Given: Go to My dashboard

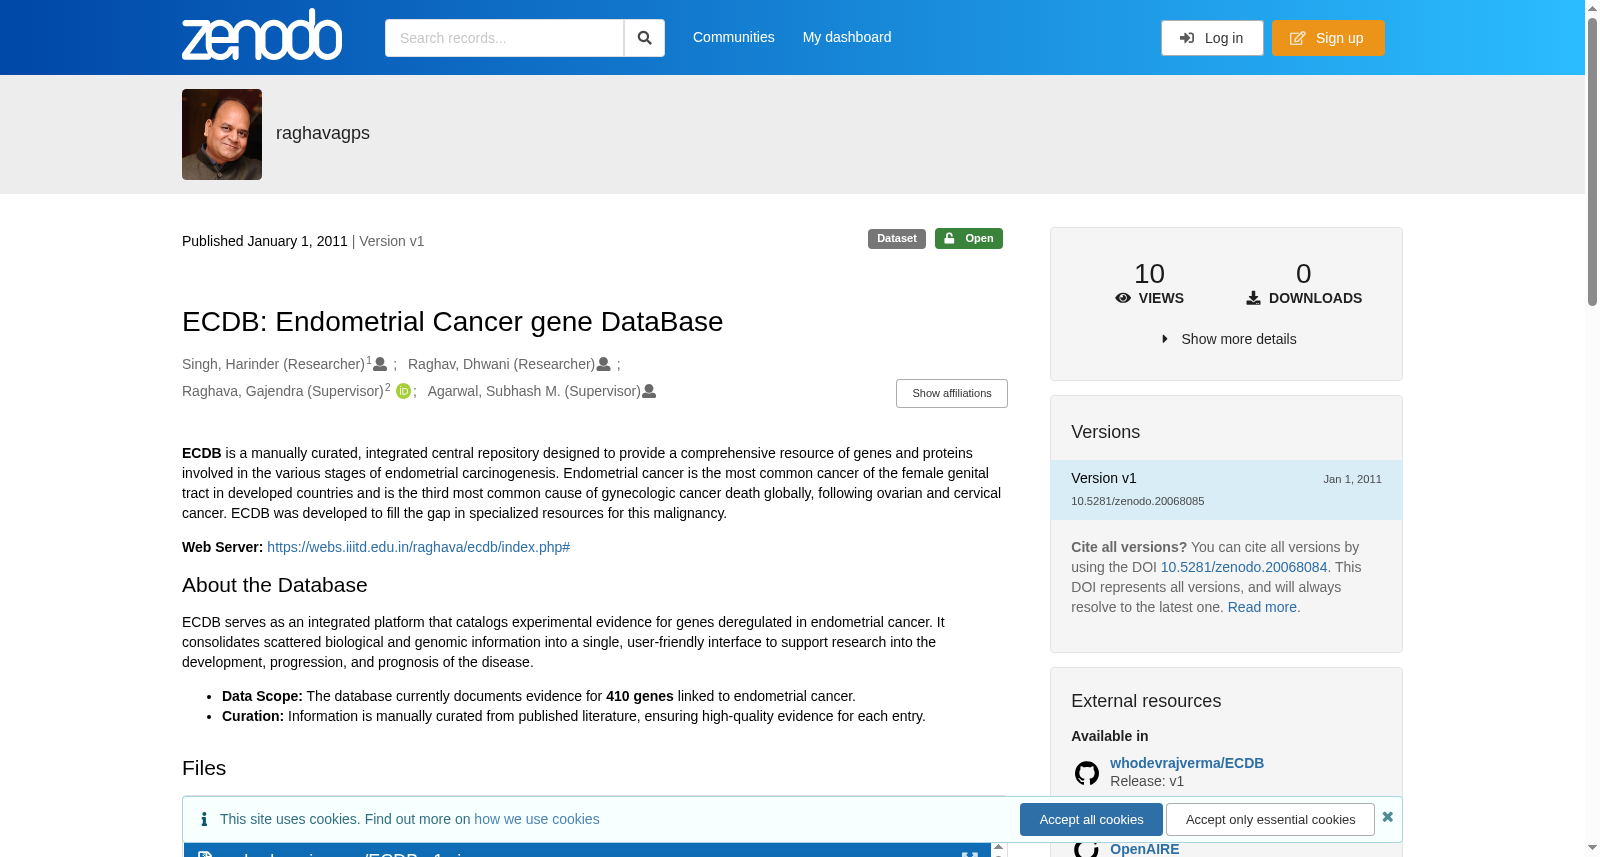Looking at the screenshot, I should click(847, 37).
